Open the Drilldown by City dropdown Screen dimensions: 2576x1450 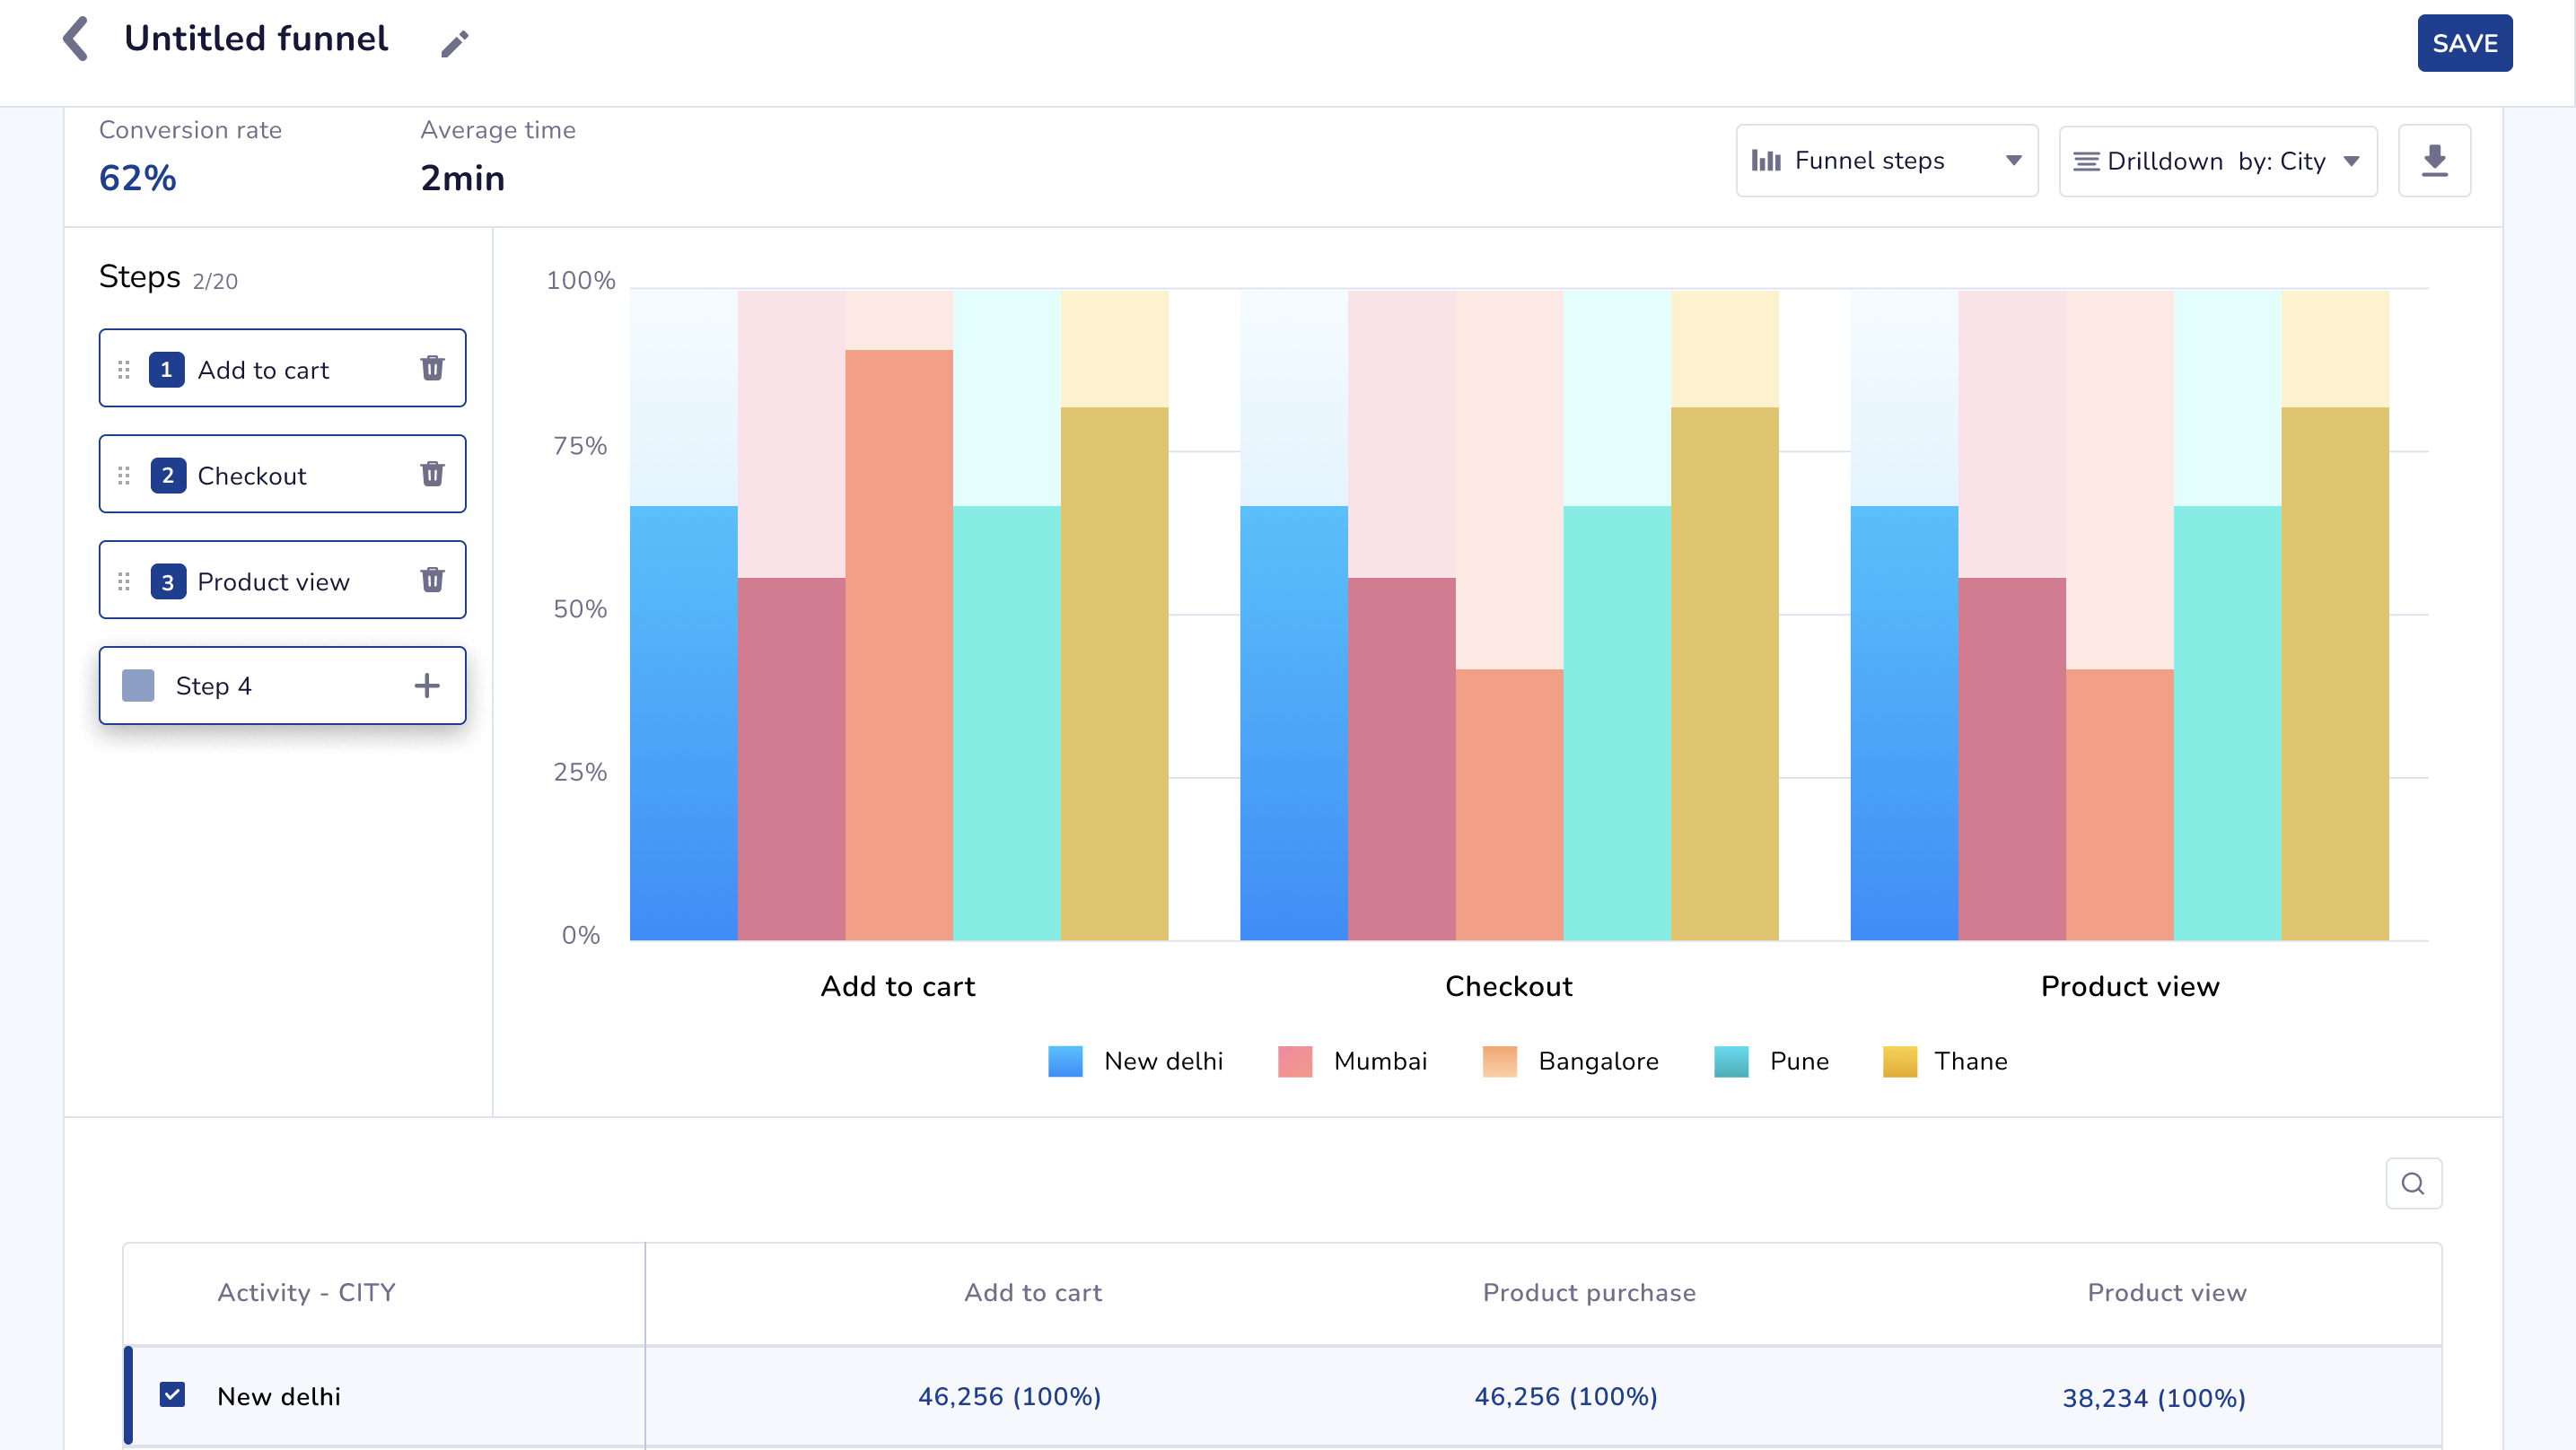[x=2218, y=161]
